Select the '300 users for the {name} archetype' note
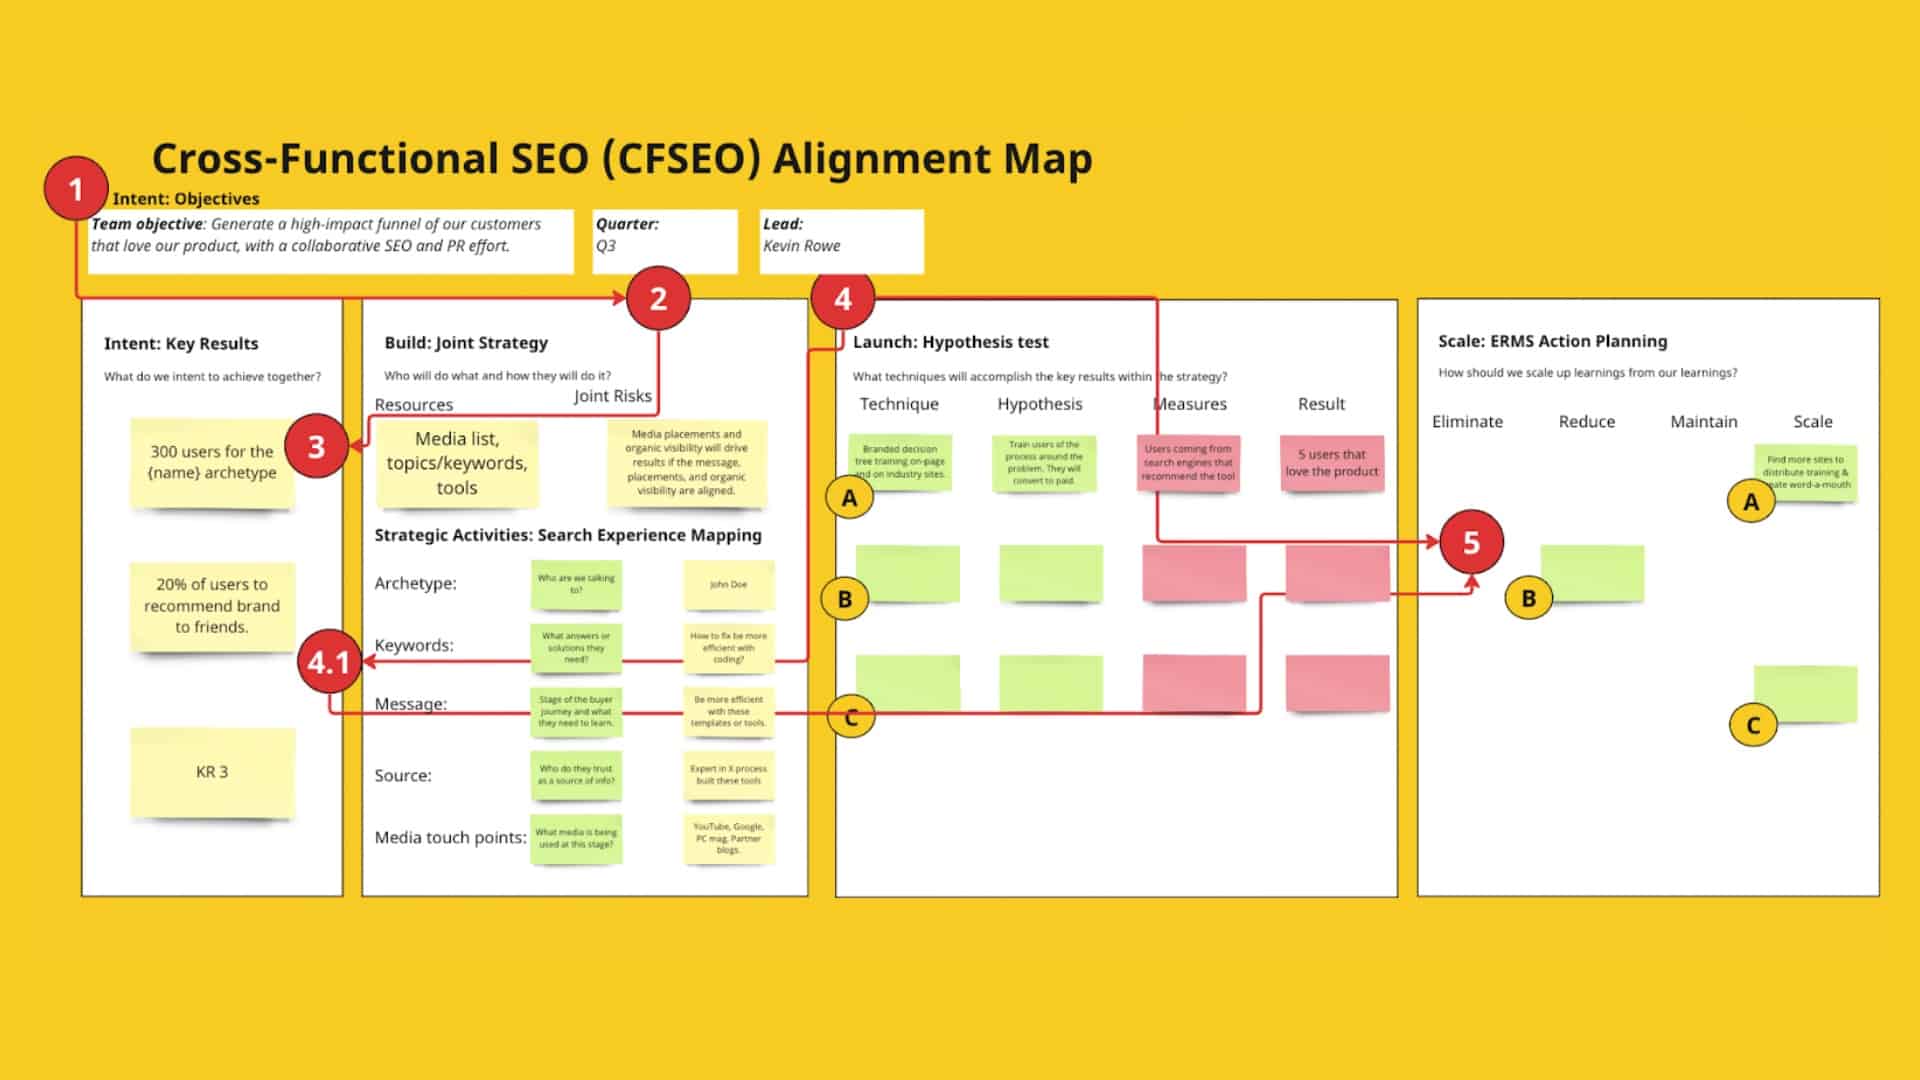1920x1080 pixels. [x=212, y=463]
